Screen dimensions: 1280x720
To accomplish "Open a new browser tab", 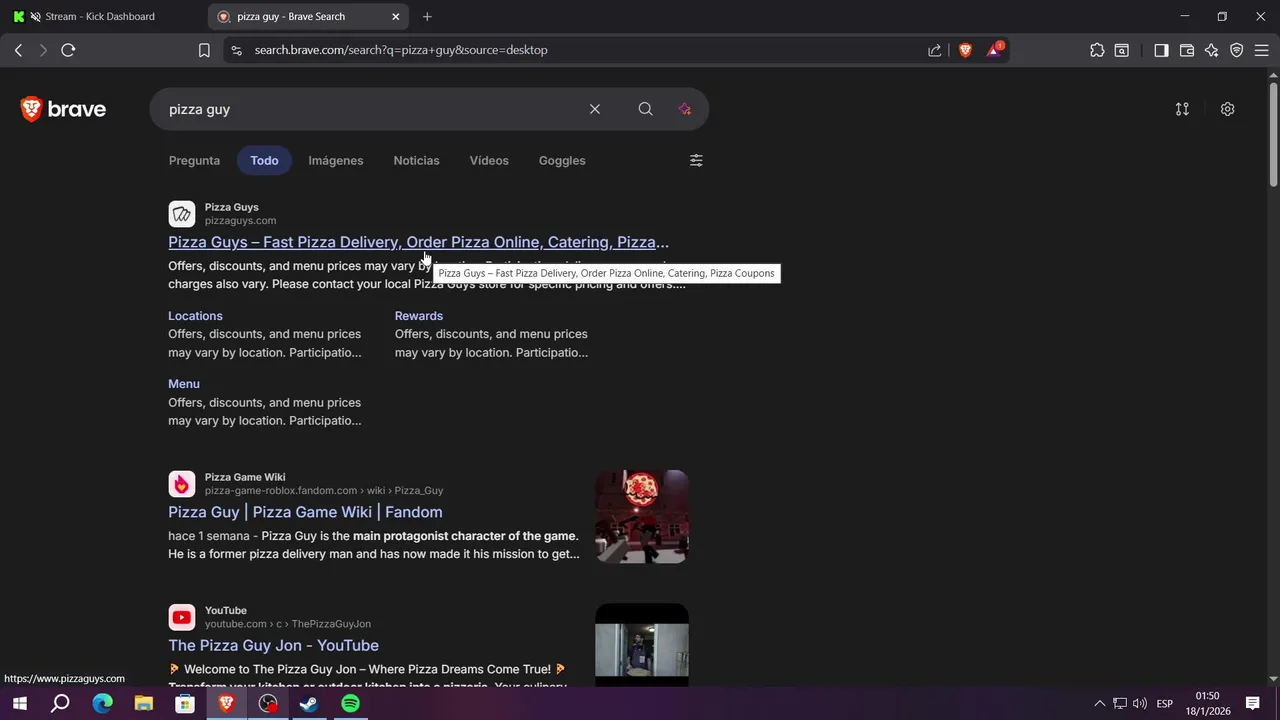I will tap(427, 16).
